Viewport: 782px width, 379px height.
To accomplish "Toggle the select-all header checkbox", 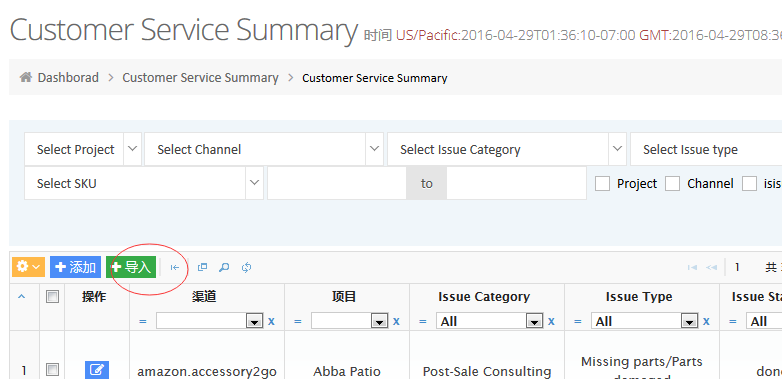I will point(52,297).
